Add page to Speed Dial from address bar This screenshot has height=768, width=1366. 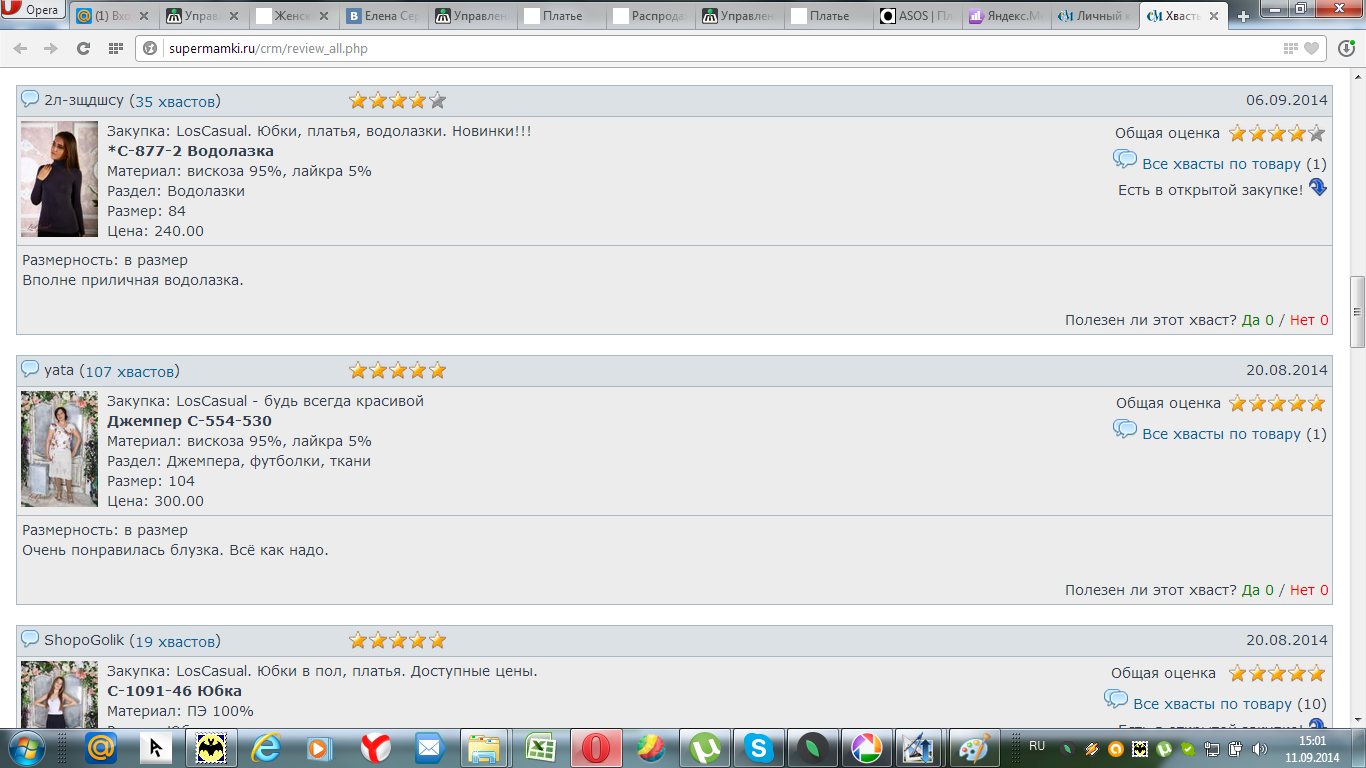[x=1291, y=48]
